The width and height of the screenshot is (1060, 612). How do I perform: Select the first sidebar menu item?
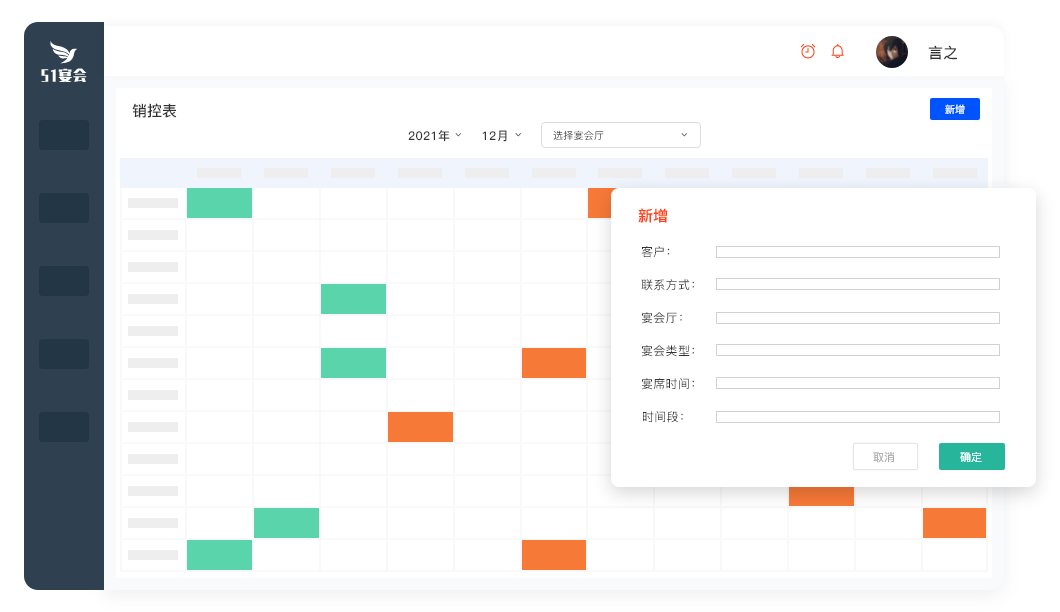tap(64, 135)
